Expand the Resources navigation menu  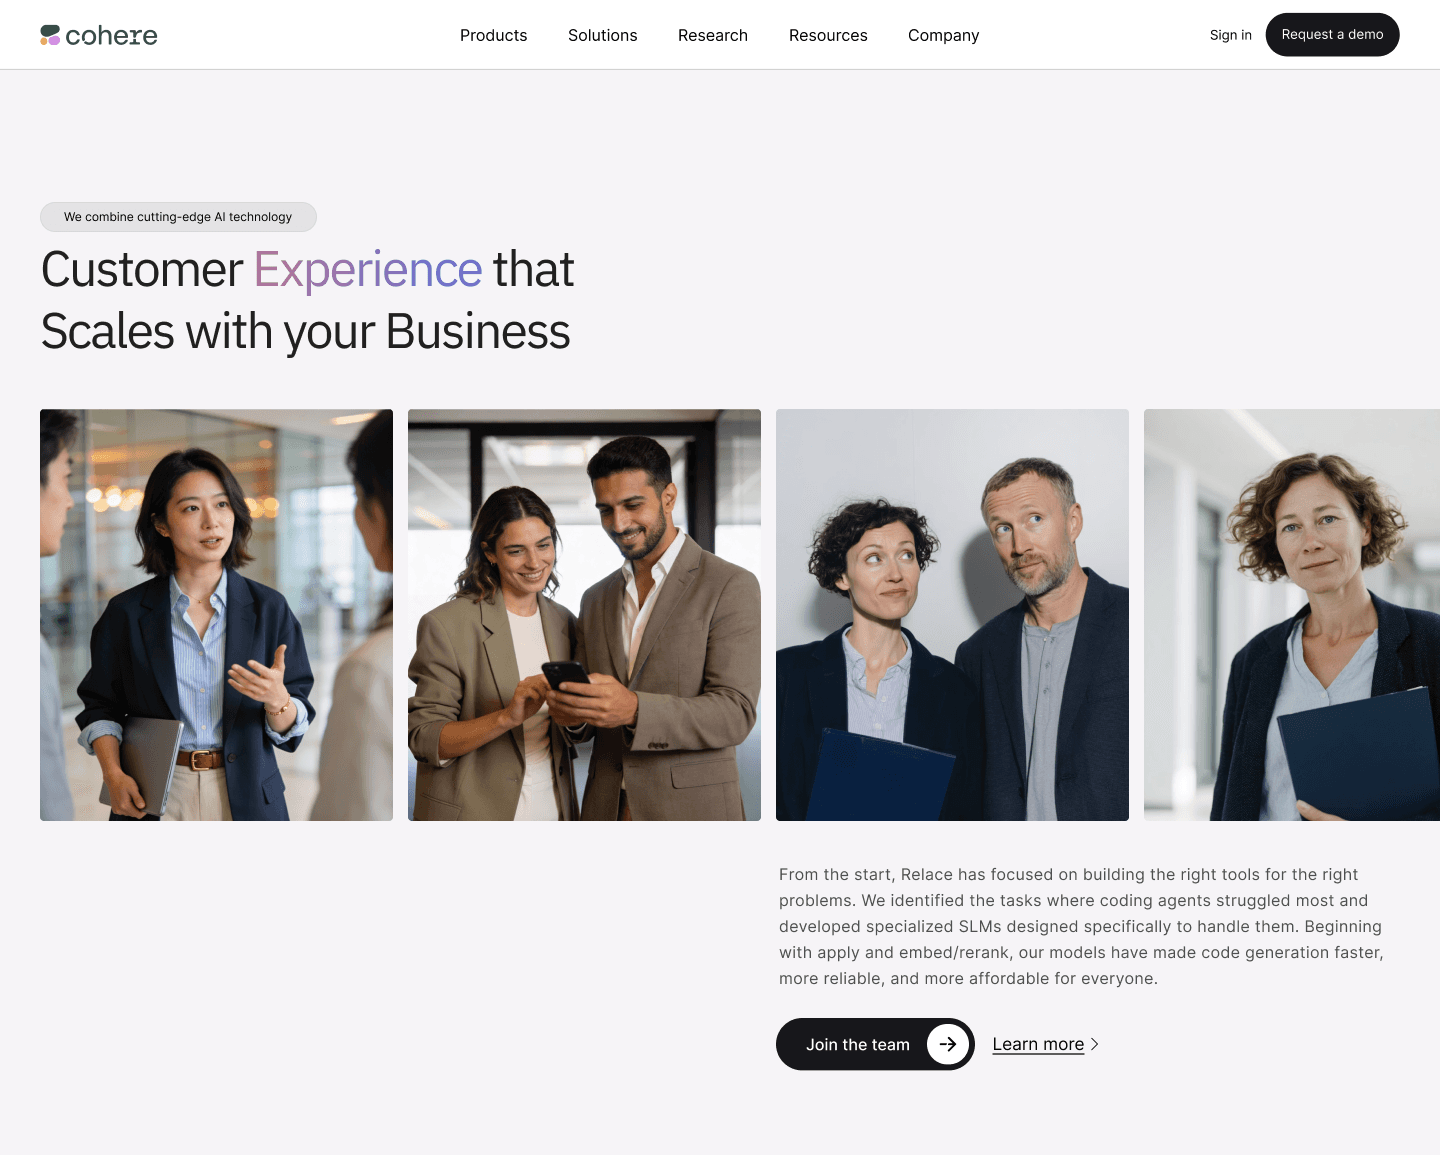pos(828,35)
